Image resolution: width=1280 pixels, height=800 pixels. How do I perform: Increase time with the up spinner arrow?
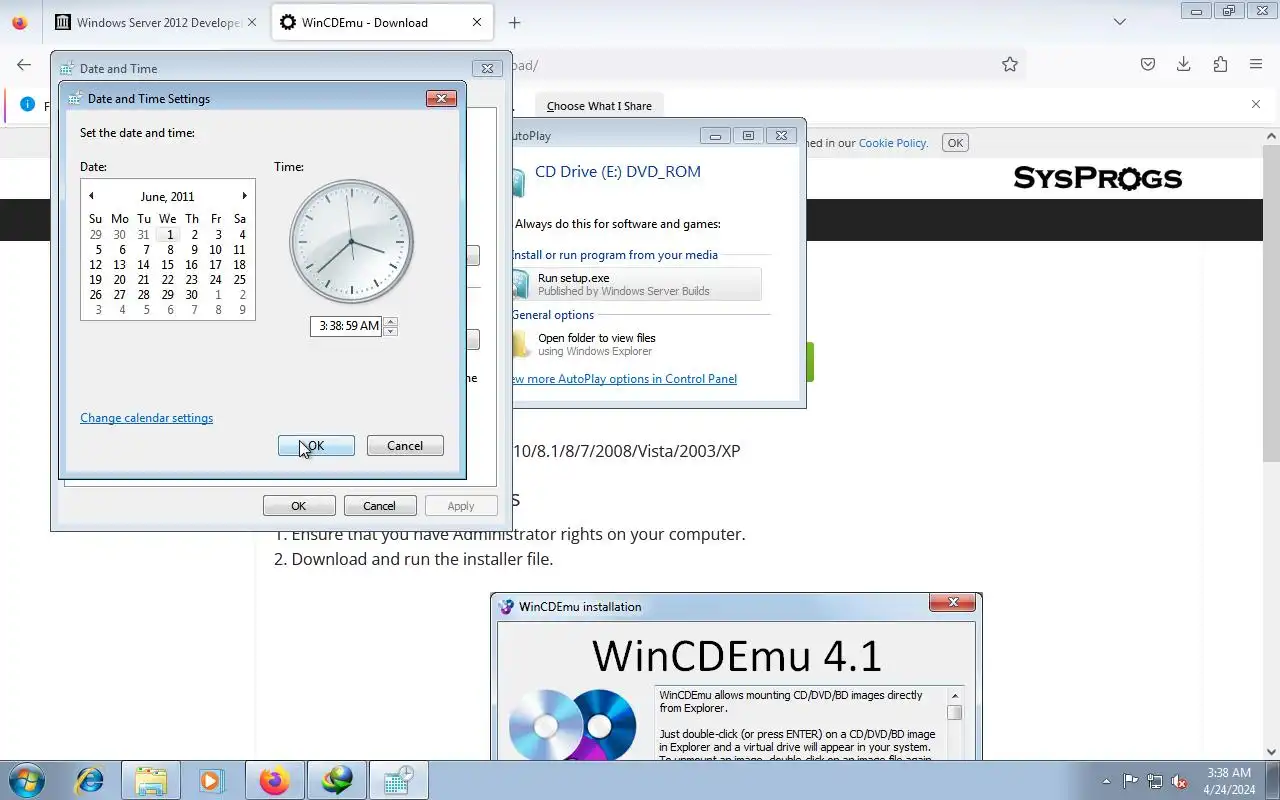tap(390, 321)
